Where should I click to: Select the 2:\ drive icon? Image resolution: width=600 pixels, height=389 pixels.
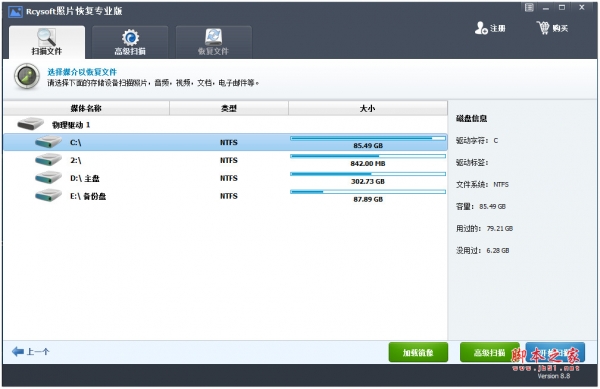point(48,160)
